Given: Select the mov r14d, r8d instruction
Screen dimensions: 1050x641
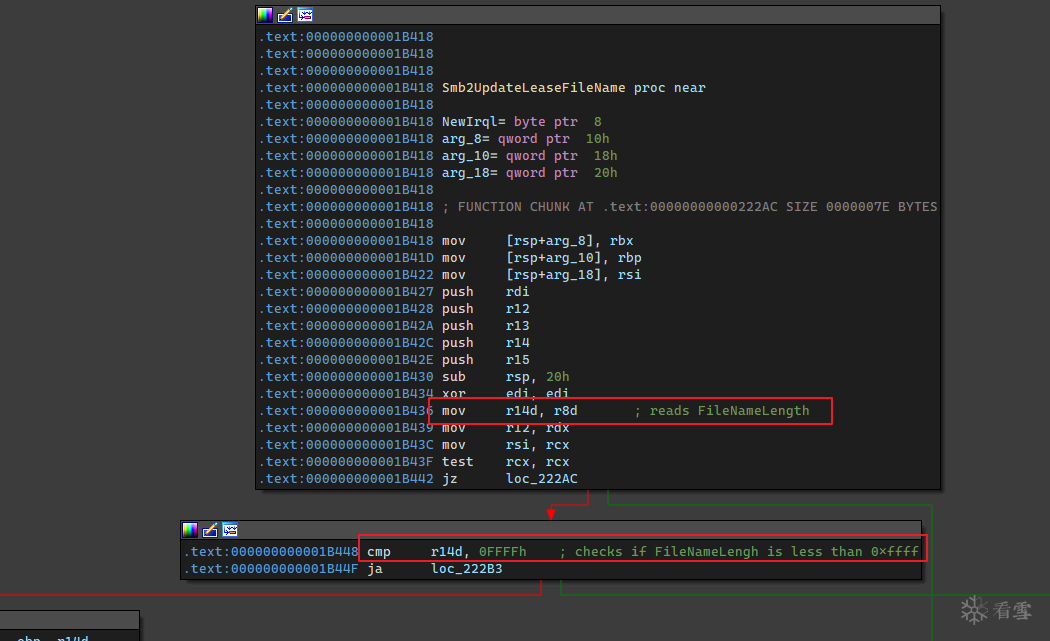Looking at the screenshot, I should click(510, 411).
